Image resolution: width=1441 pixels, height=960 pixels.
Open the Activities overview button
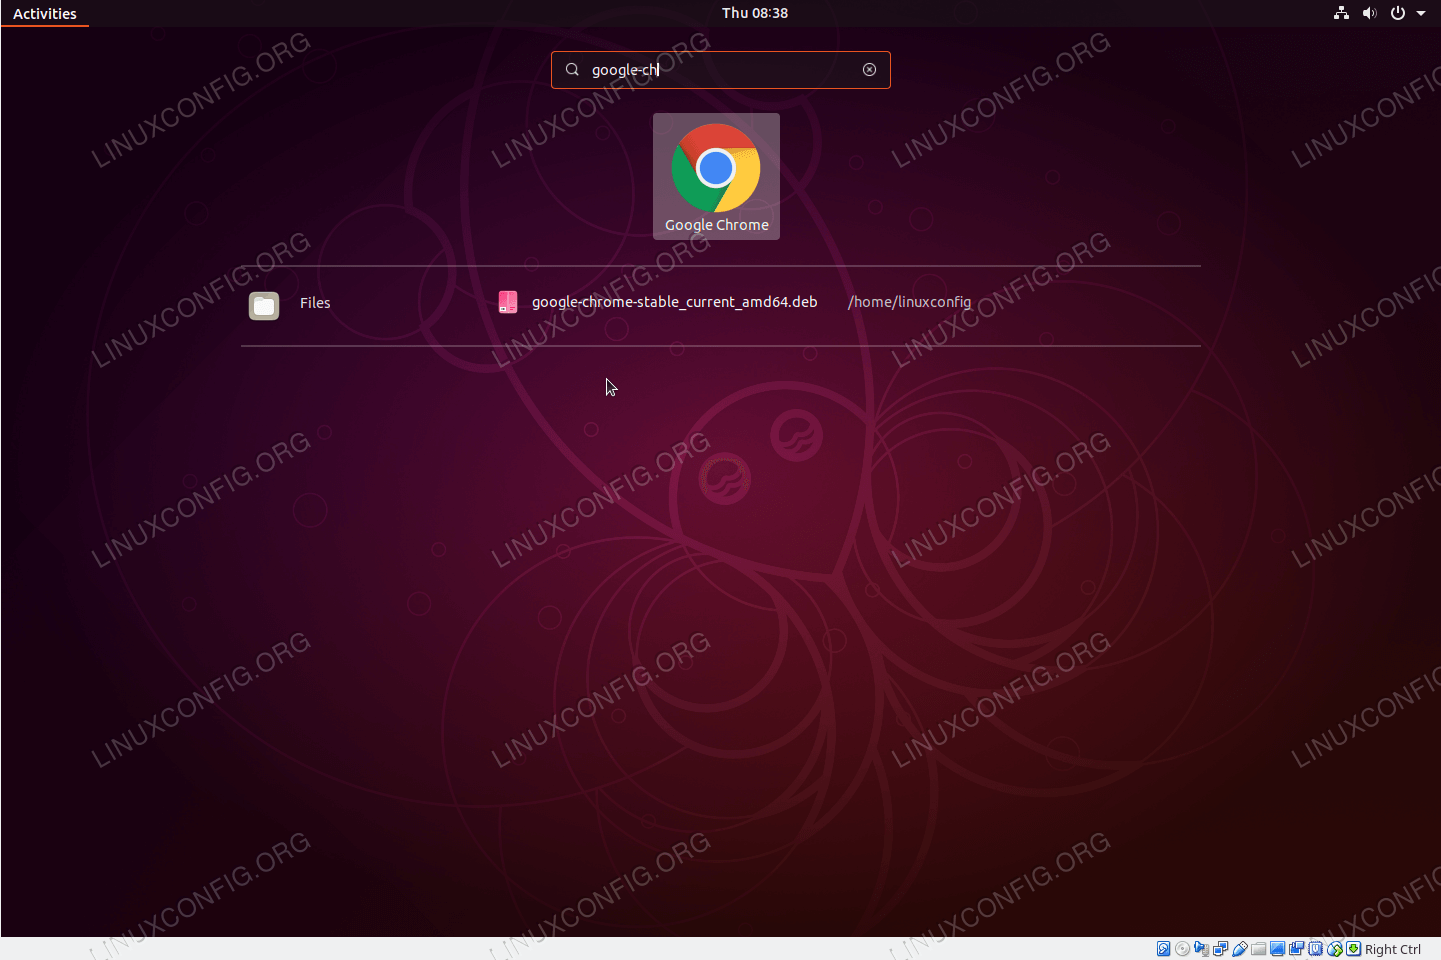(x=45, y=13)
